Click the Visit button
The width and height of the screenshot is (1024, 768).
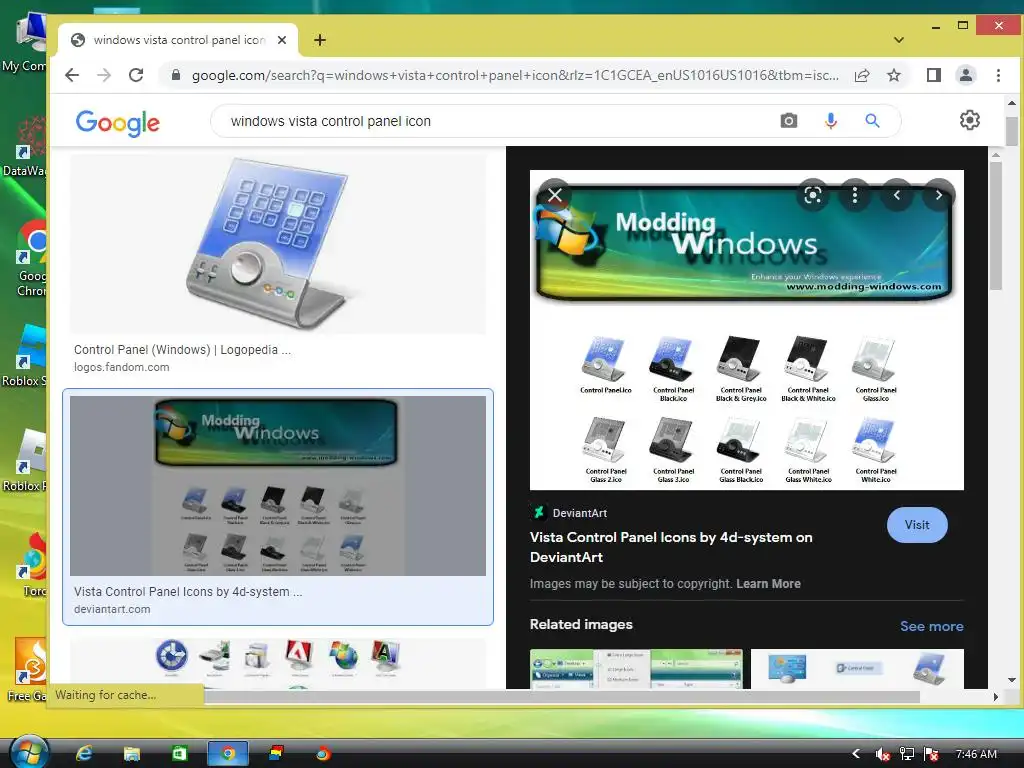pos(917,525)
